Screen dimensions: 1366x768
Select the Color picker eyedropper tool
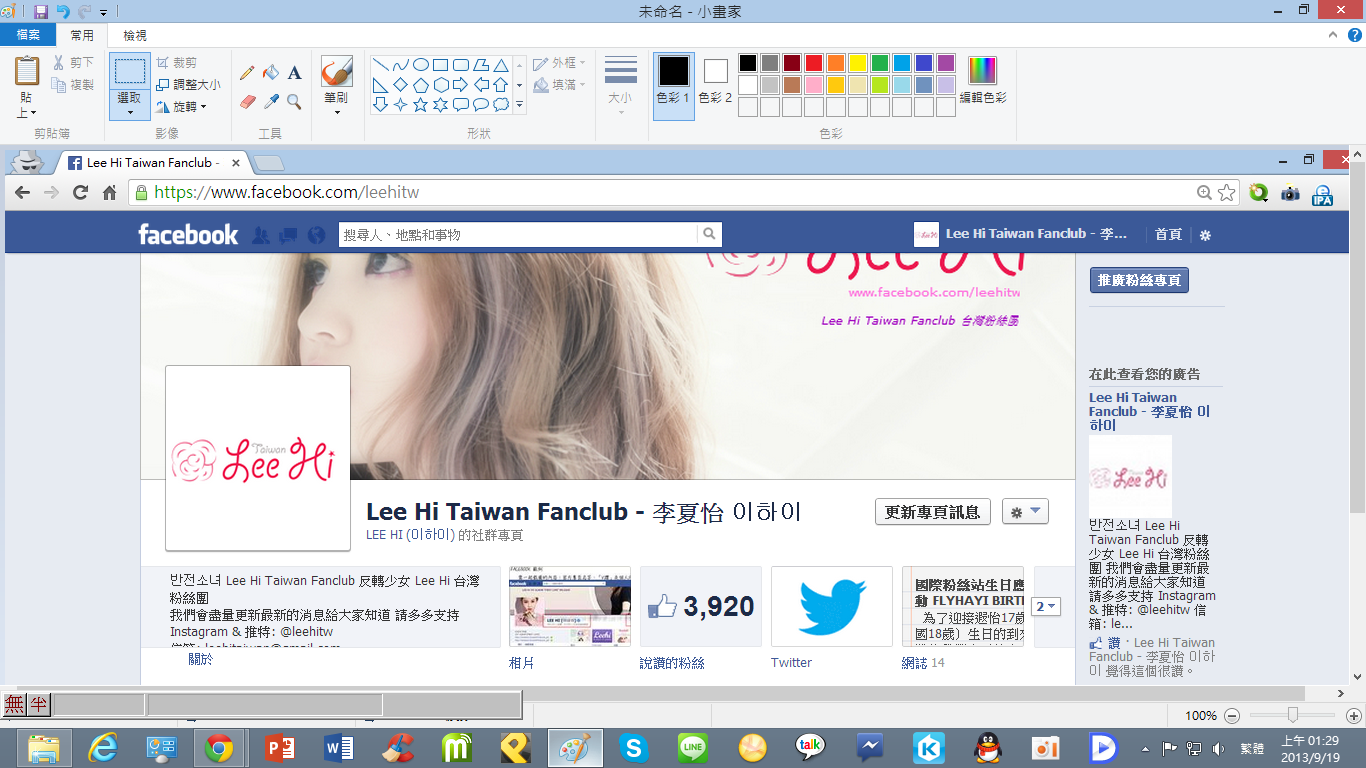271,101
